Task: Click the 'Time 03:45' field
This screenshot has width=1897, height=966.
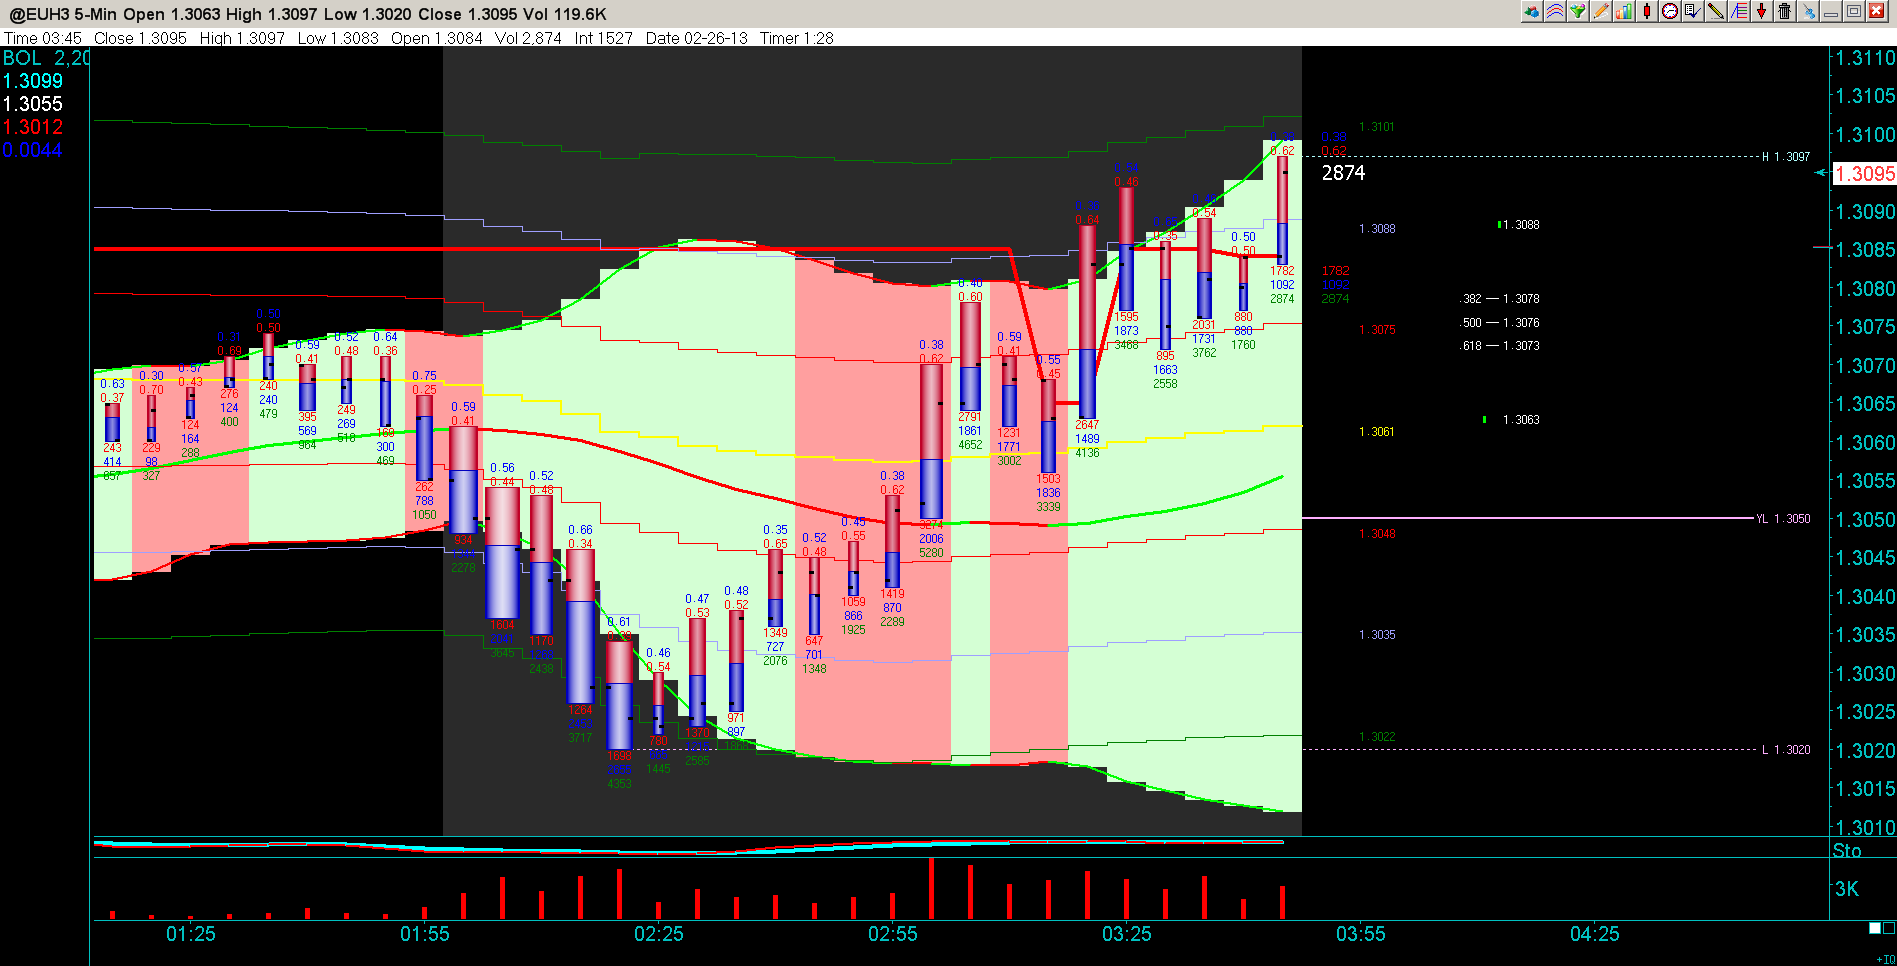Action: (x=43, y=38)
